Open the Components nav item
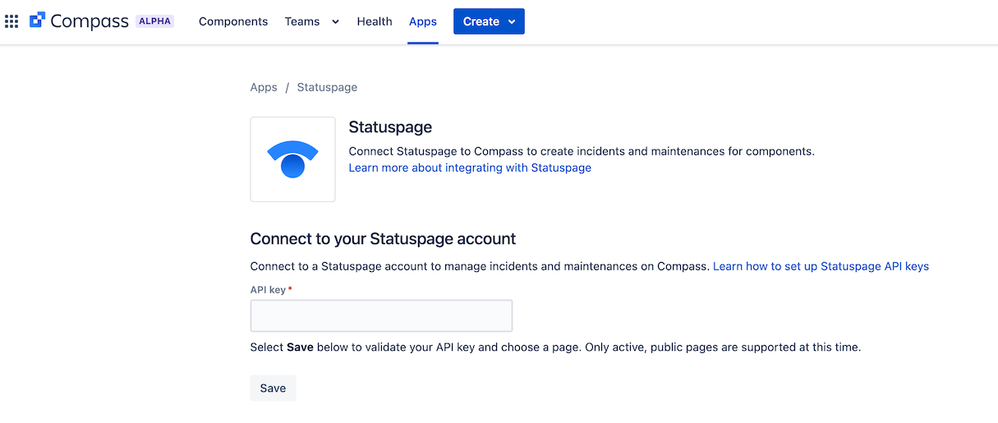This screenshot has height=423, width=998. pos(233,22)
